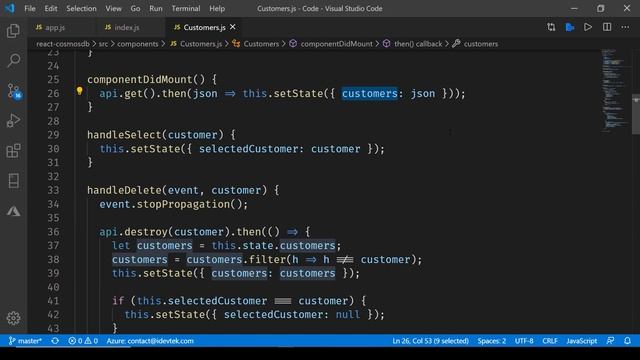Open the Explorer view in activity bar

[13, 31]
